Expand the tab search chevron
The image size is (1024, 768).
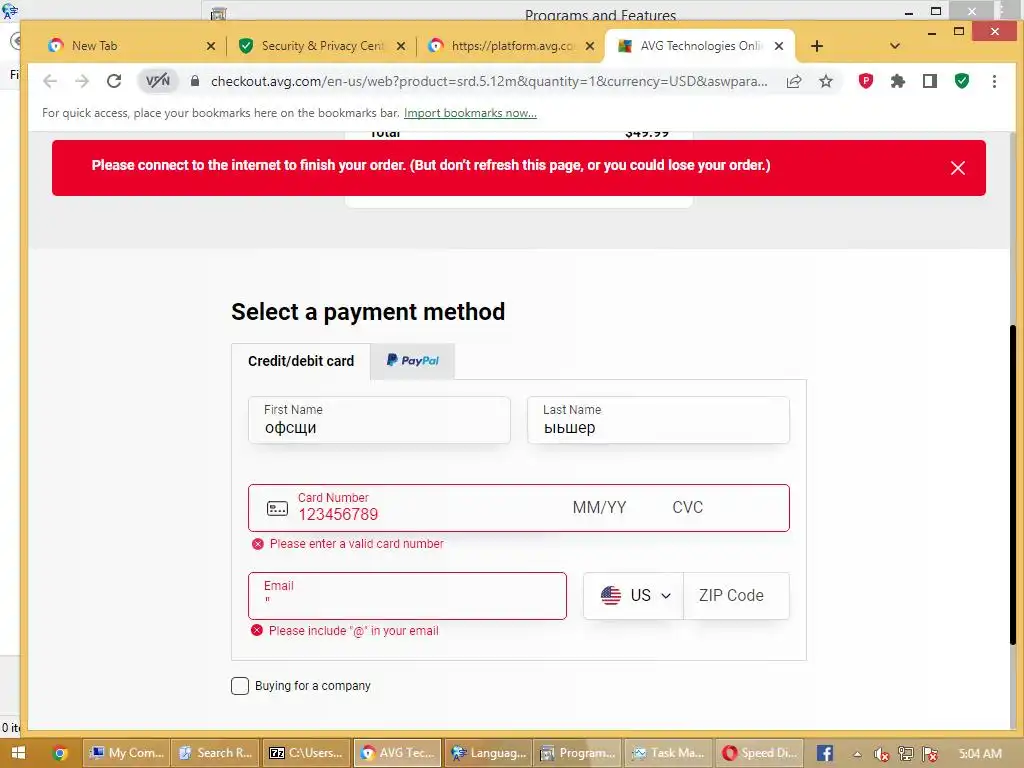click(x=895, y=46)
